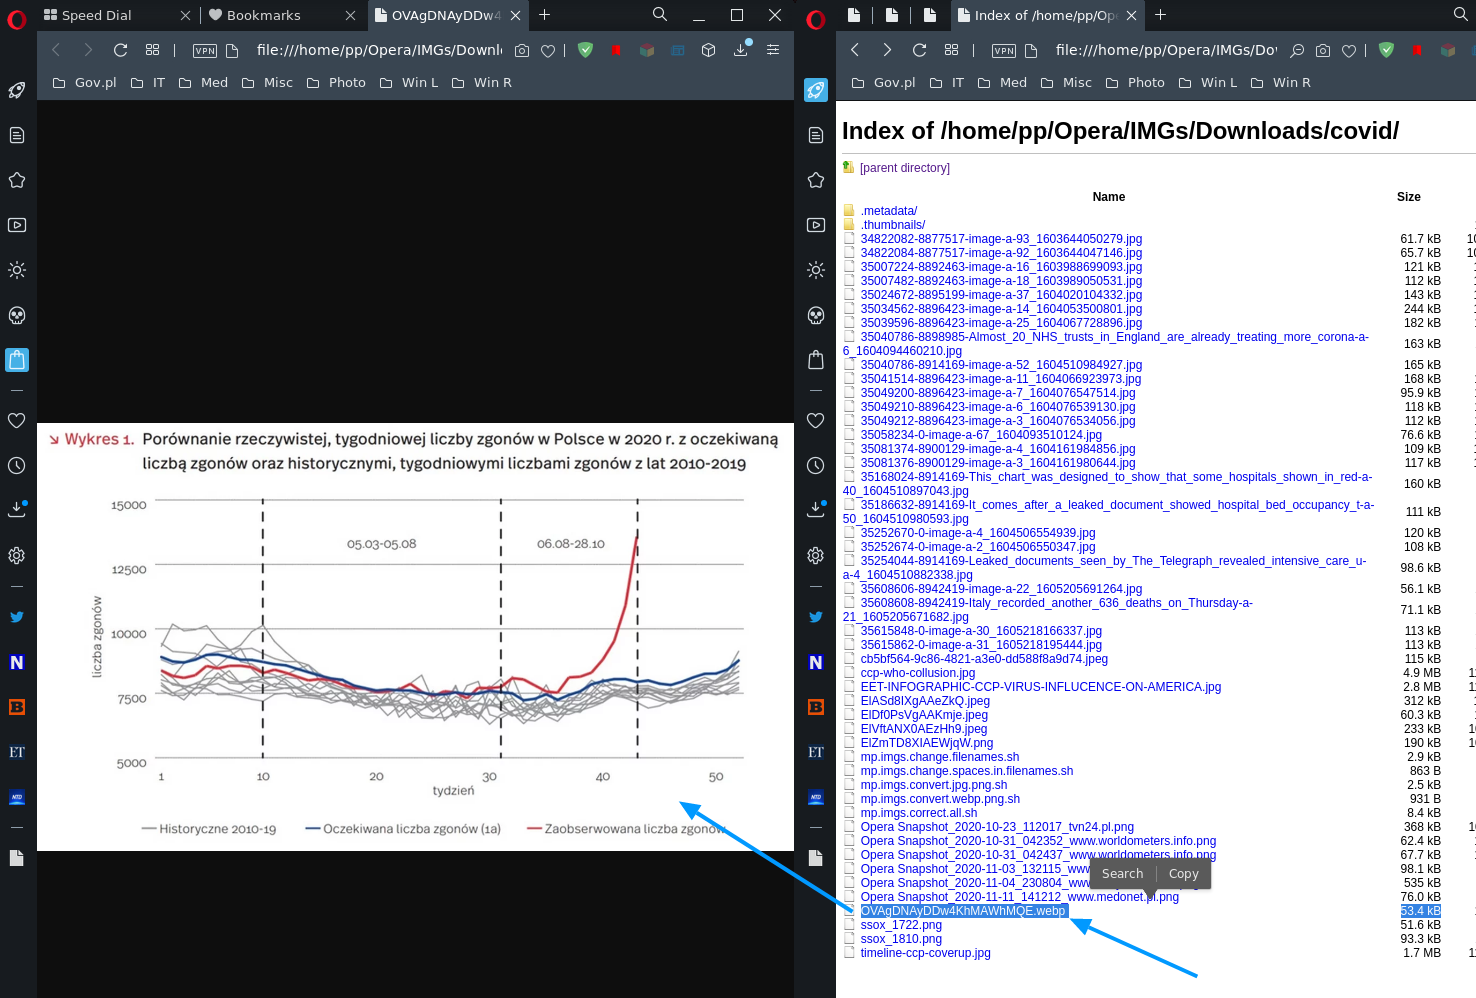The image size is (1476, 998).
Task: Choose Copy in selection popup
Action: [x=1184, y=874]
